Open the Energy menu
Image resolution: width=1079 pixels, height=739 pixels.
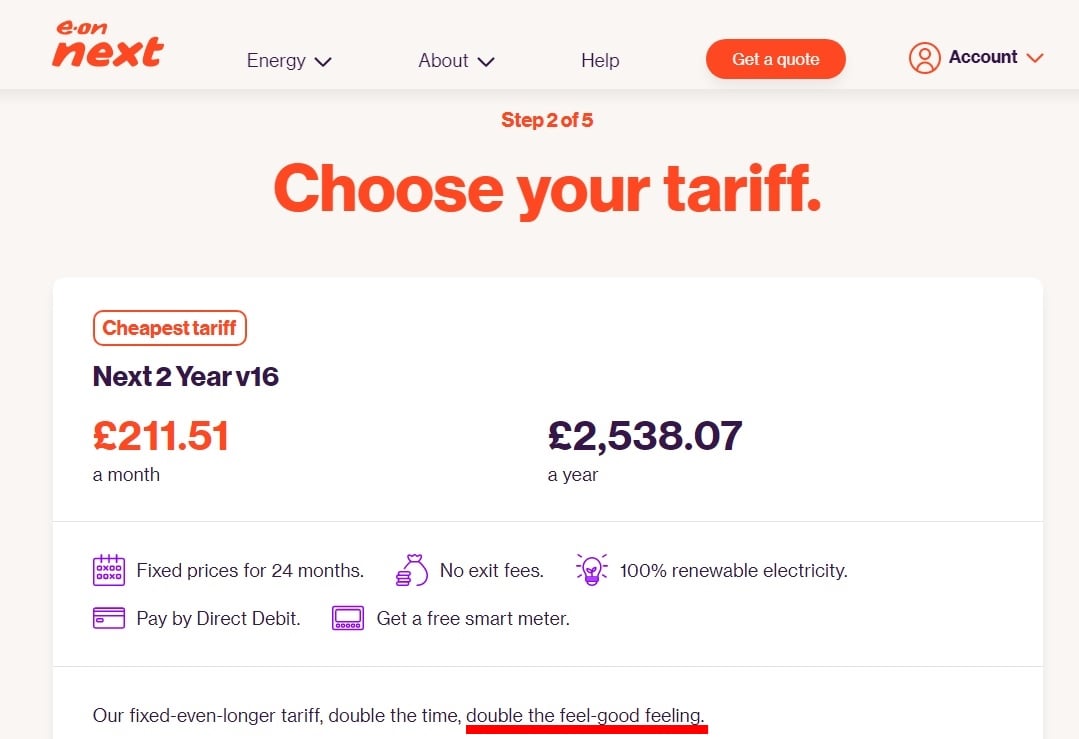(276, 61)
